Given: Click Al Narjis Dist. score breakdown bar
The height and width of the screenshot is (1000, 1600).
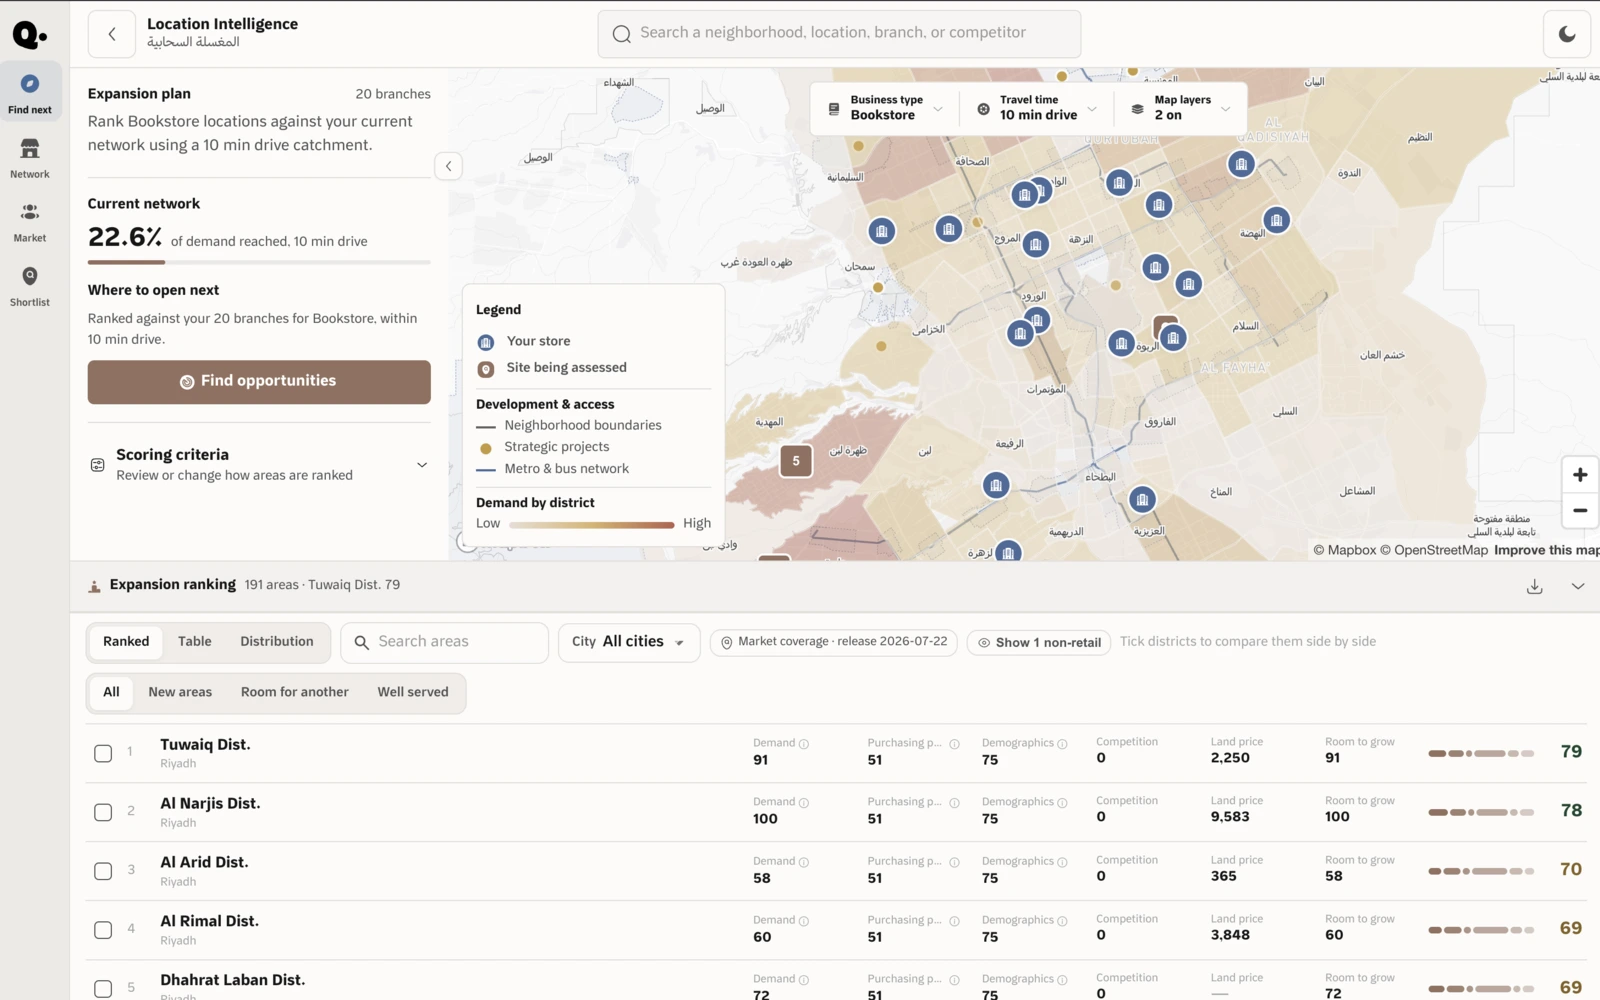Looking at the screenshot, I should point(1481,812).
